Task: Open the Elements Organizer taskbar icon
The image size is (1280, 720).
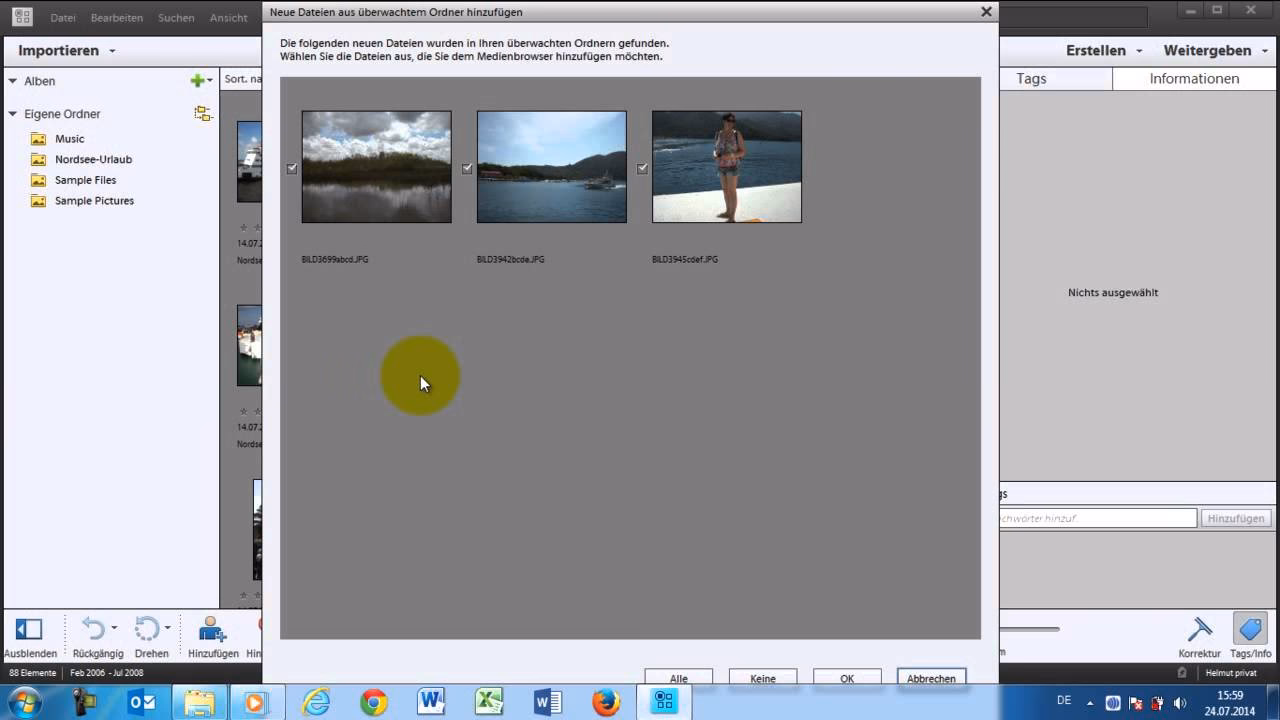Action: click(x=663, y=701)
